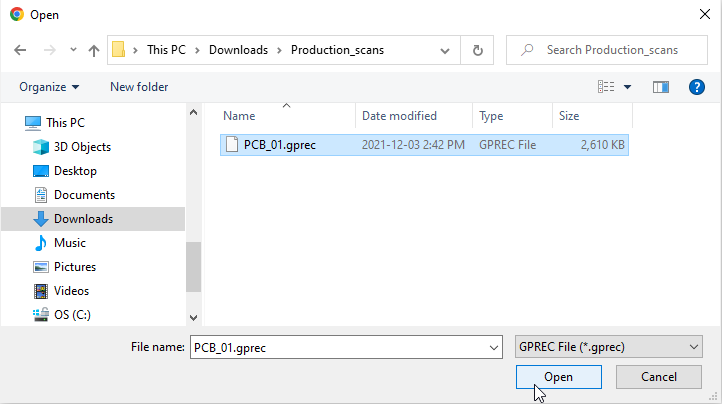
Task: Open the Organize dropdown menu
Action: click(49, 87)
